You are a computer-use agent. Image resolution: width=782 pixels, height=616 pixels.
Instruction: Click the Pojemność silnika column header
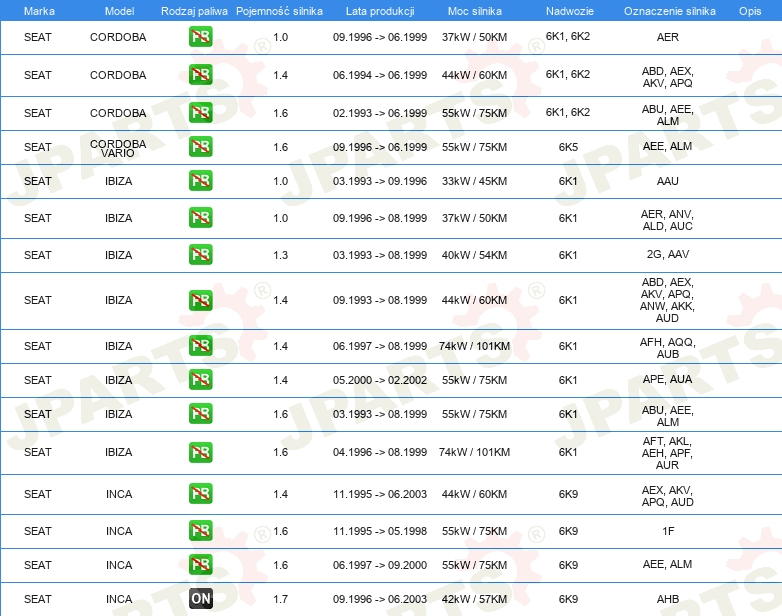[x=279, y=11]
